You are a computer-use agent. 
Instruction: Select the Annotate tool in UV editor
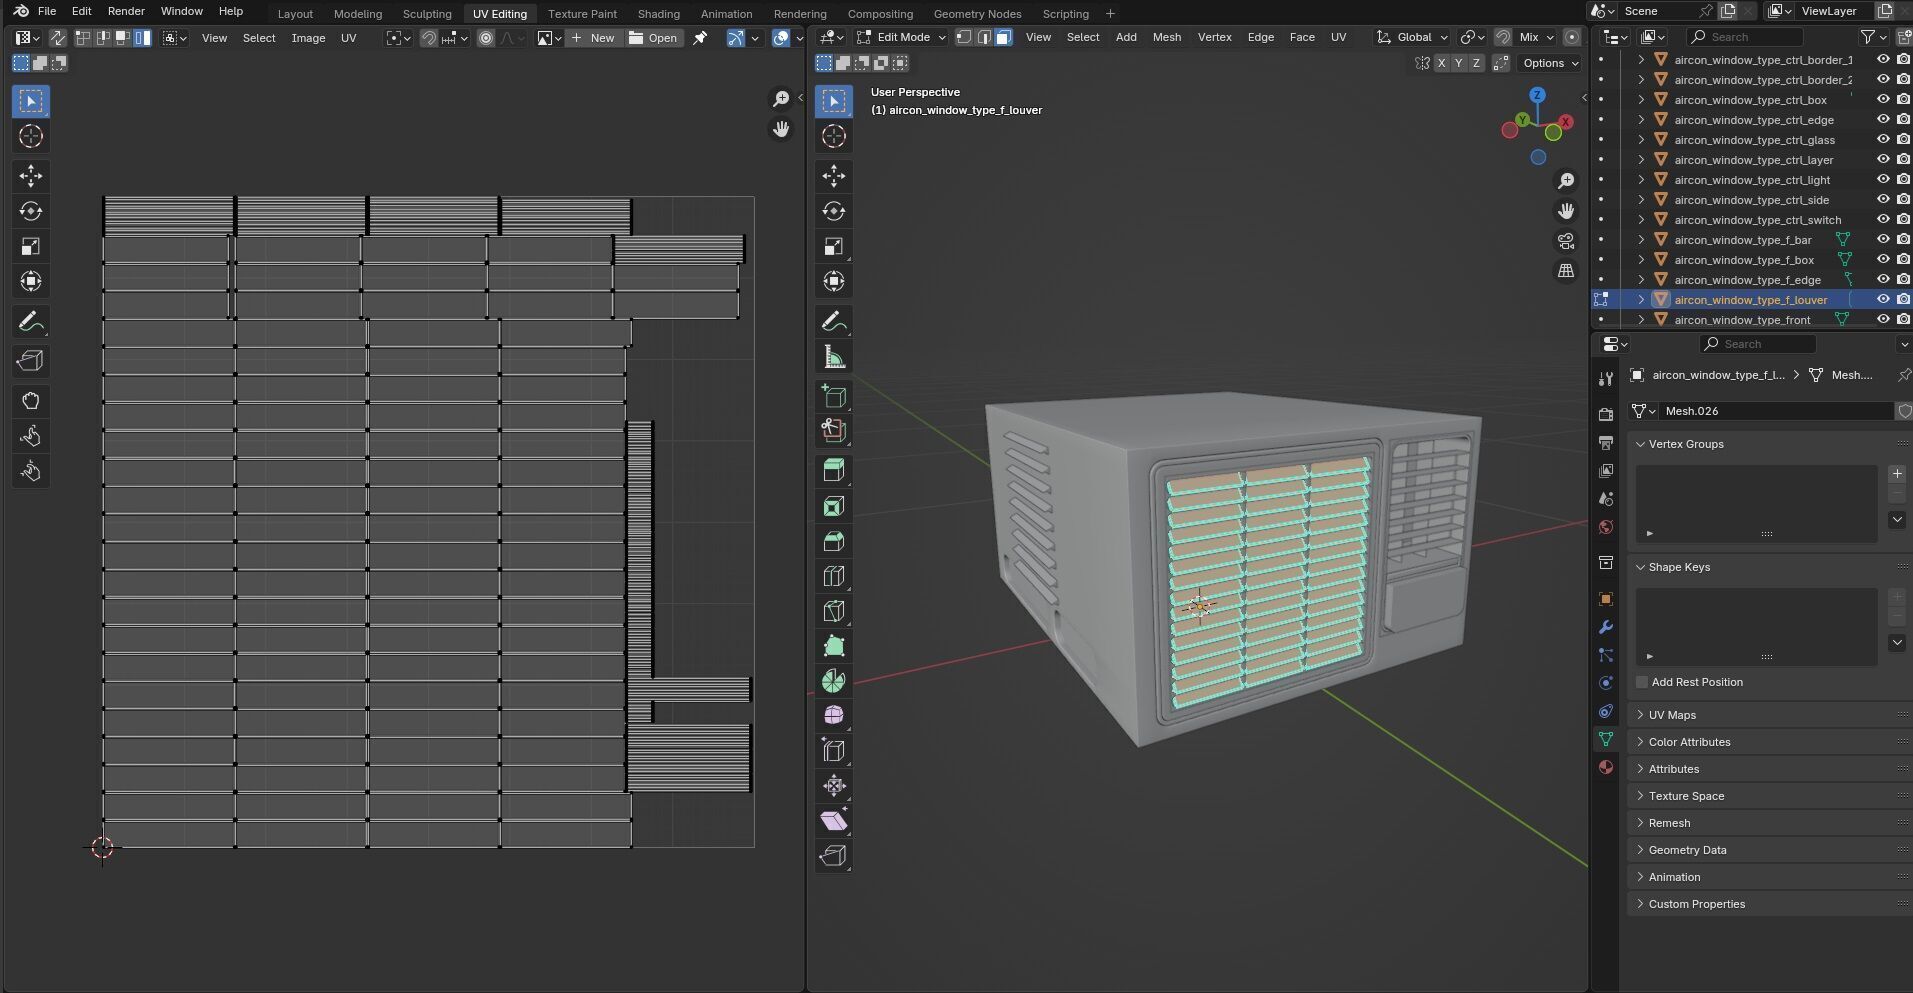coord(31,321)
